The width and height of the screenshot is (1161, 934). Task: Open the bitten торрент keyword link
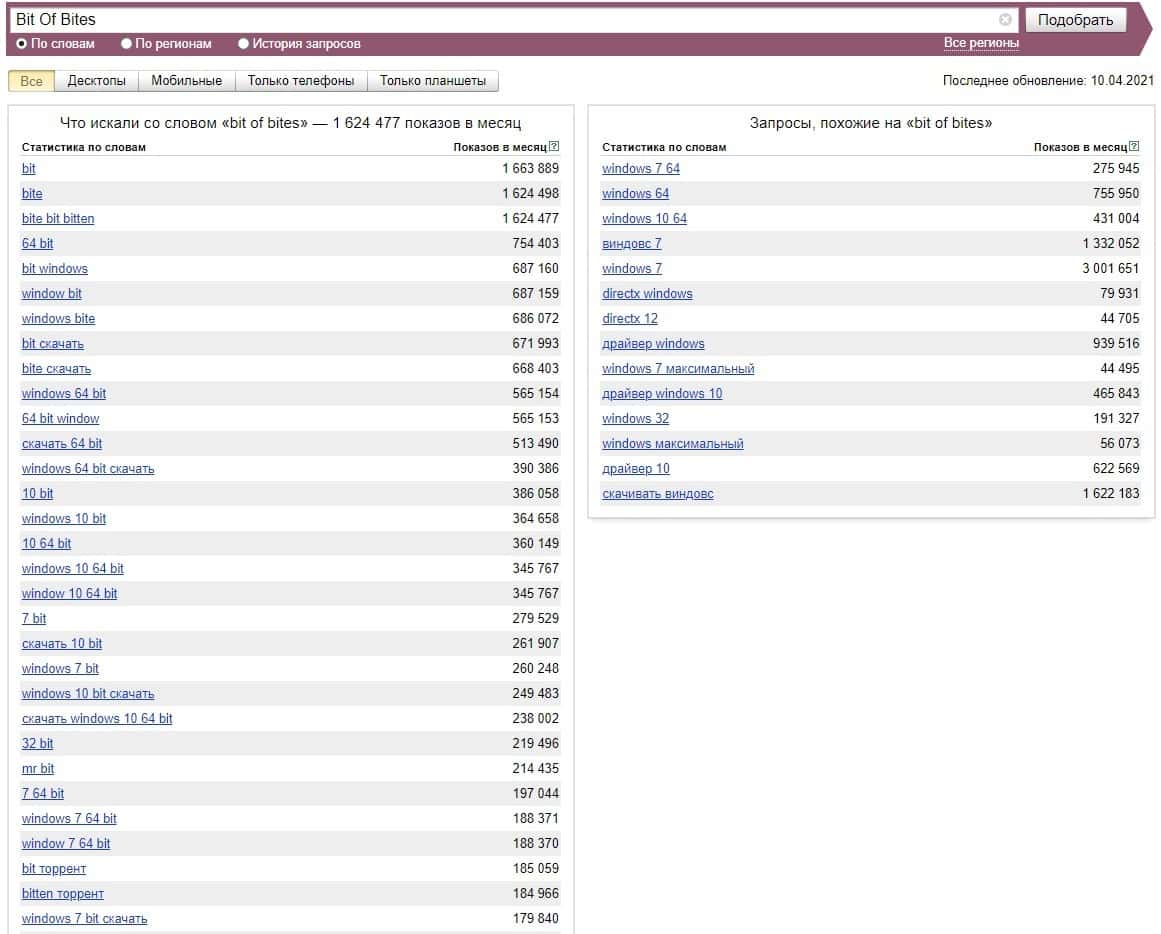pos(63,893)
